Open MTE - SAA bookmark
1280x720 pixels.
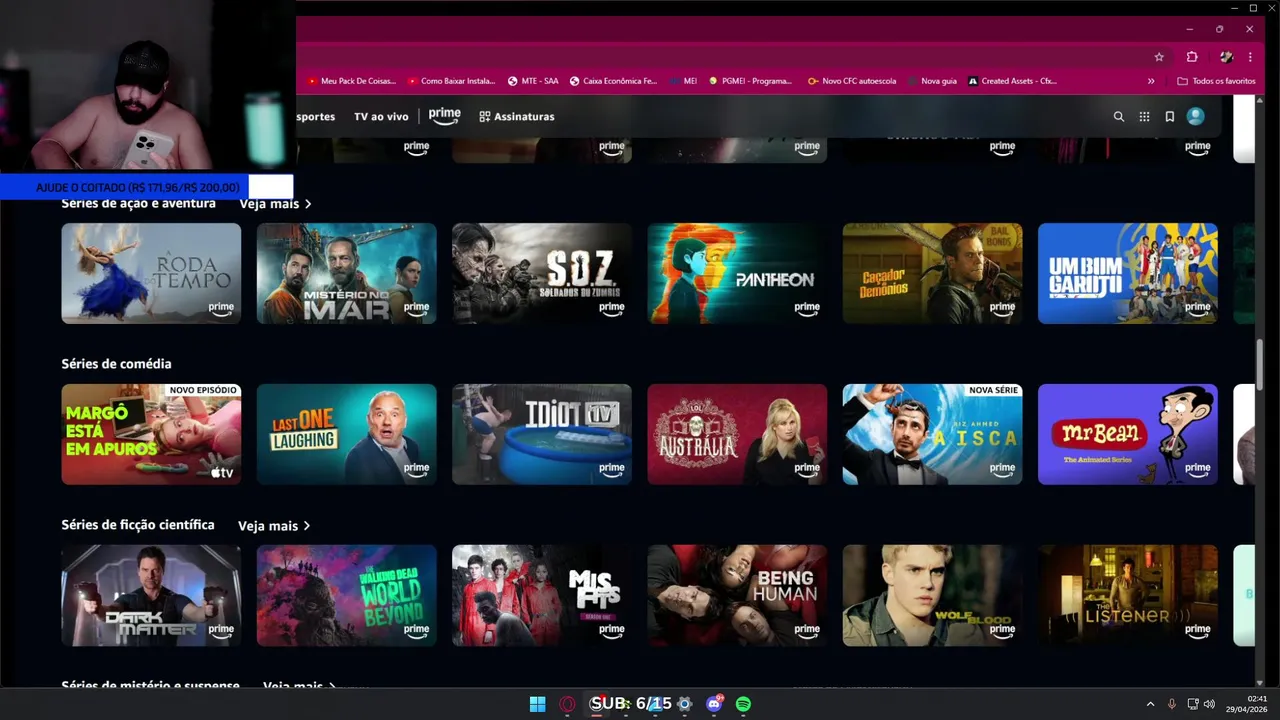533,81
